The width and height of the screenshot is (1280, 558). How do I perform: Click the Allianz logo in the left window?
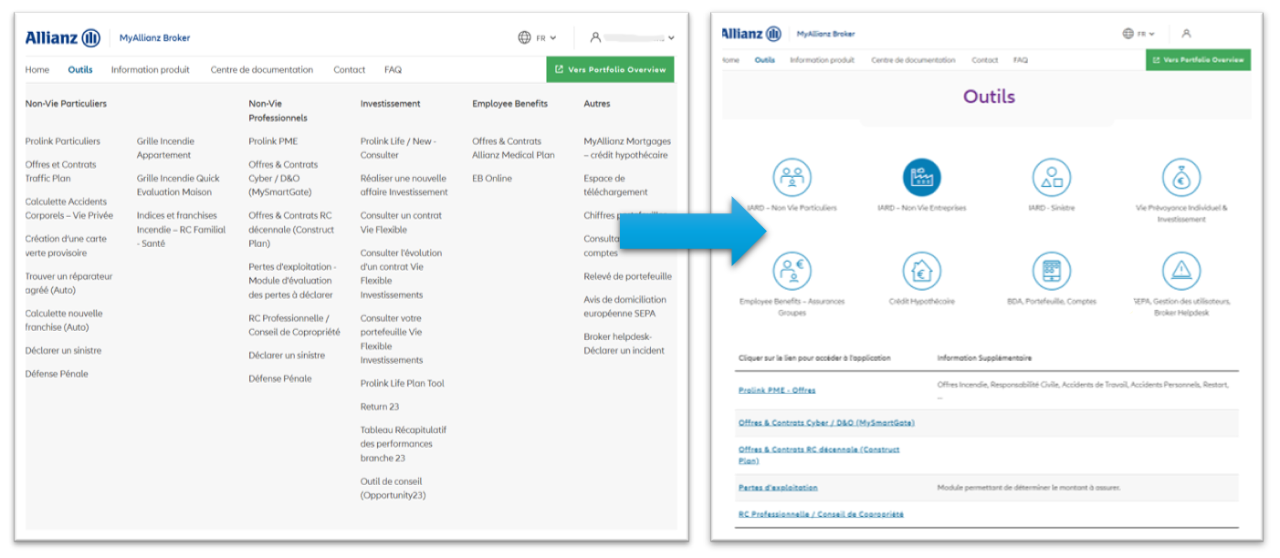click(x=63, y=38)
